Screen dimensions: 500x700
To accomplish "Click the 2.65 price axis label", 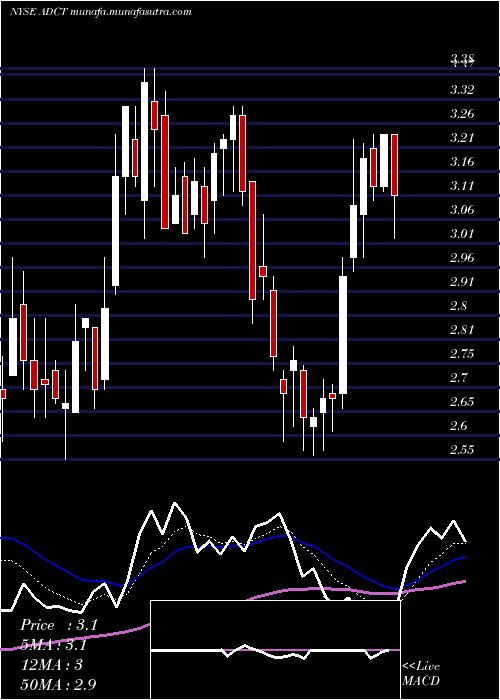I will 462,402.
